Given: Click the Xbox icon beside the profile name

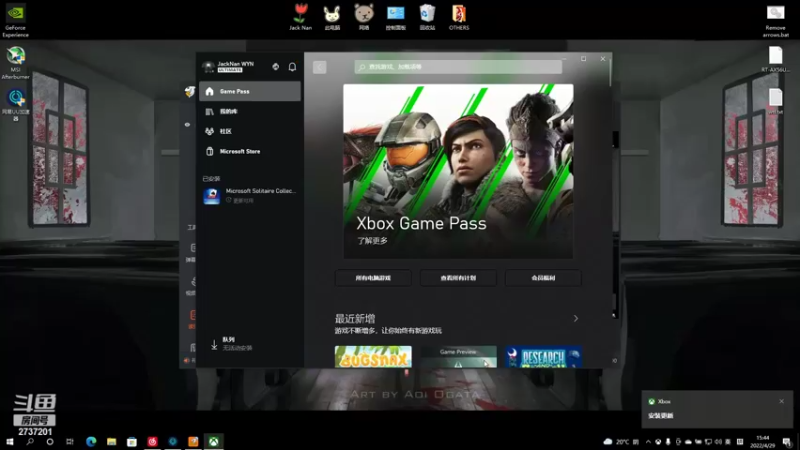Looking at the screenshot, I should coord(276,67).
